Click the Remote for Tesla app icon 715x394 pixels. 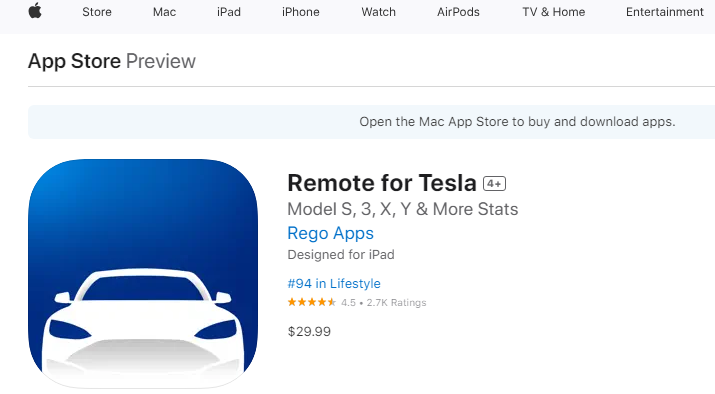[143, 274]
